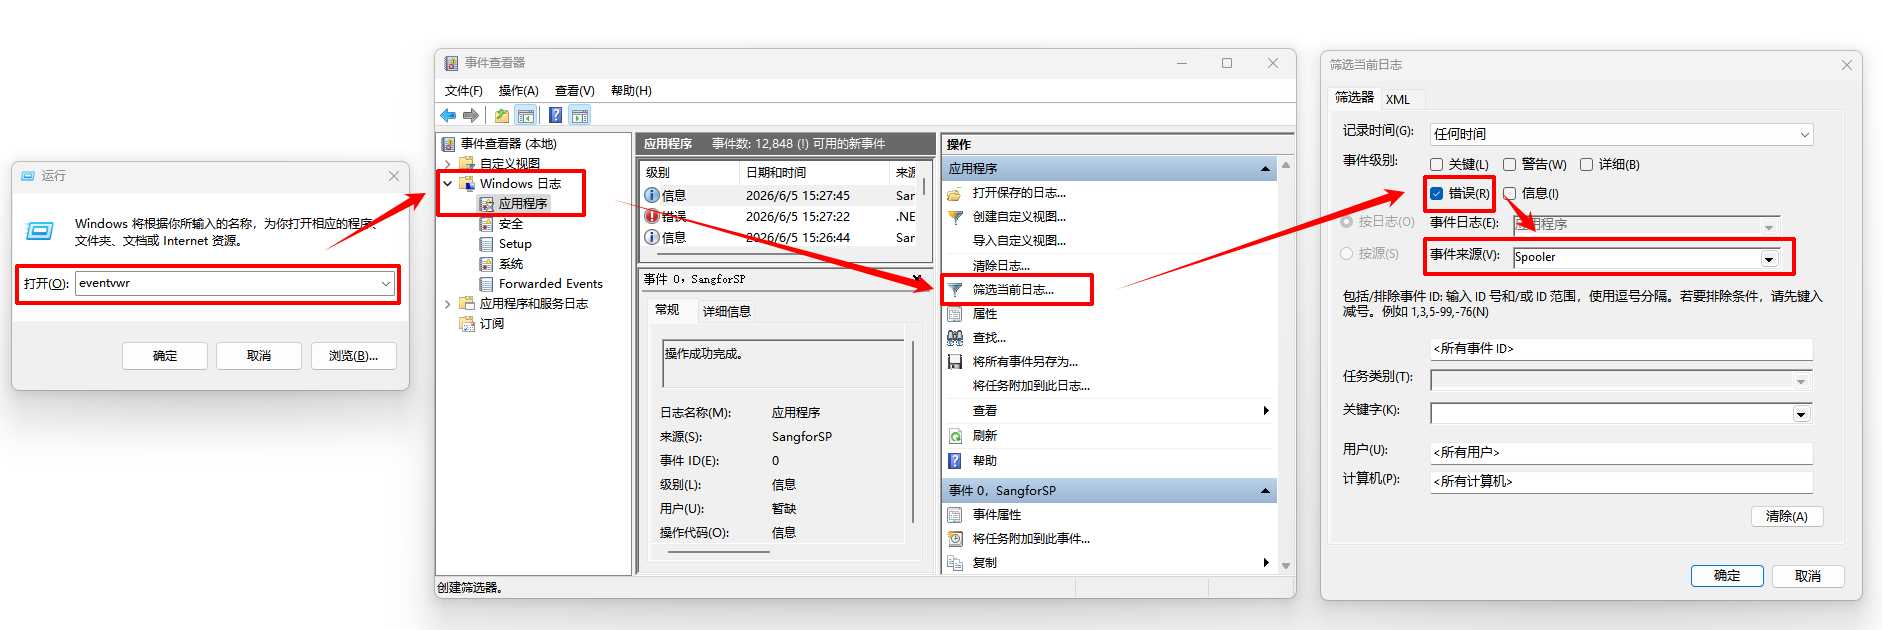Click the Forwarded Events log icon
The width and height of the screenshot is (1882, 630).
point(486,284)
